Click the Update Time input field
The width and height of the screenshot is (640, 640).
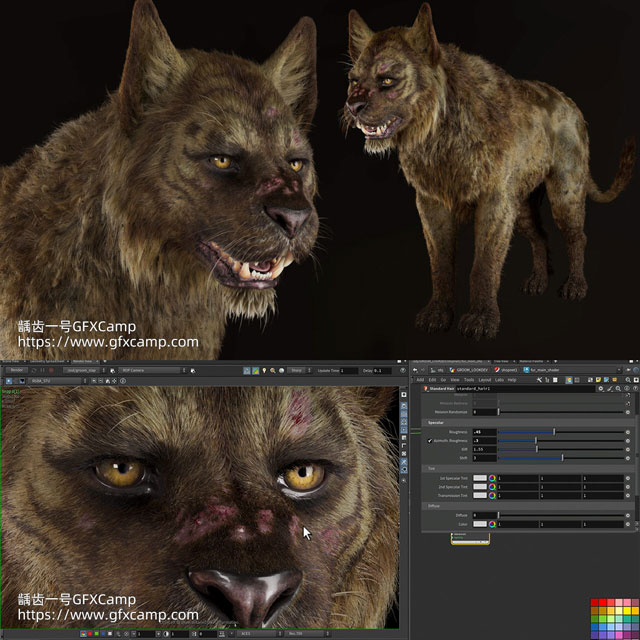point(347,371)
